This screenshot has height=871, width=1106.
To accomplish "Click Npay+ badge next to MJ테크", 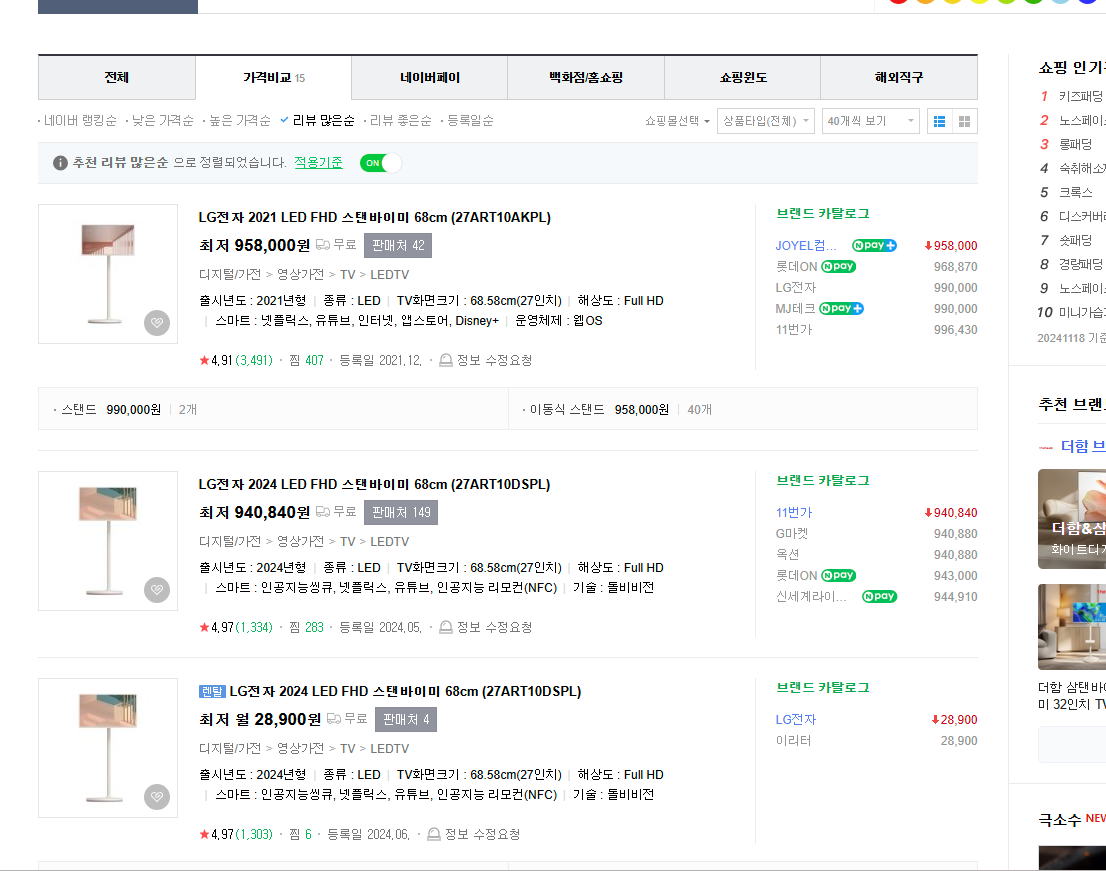I will (x=841, y=308).
